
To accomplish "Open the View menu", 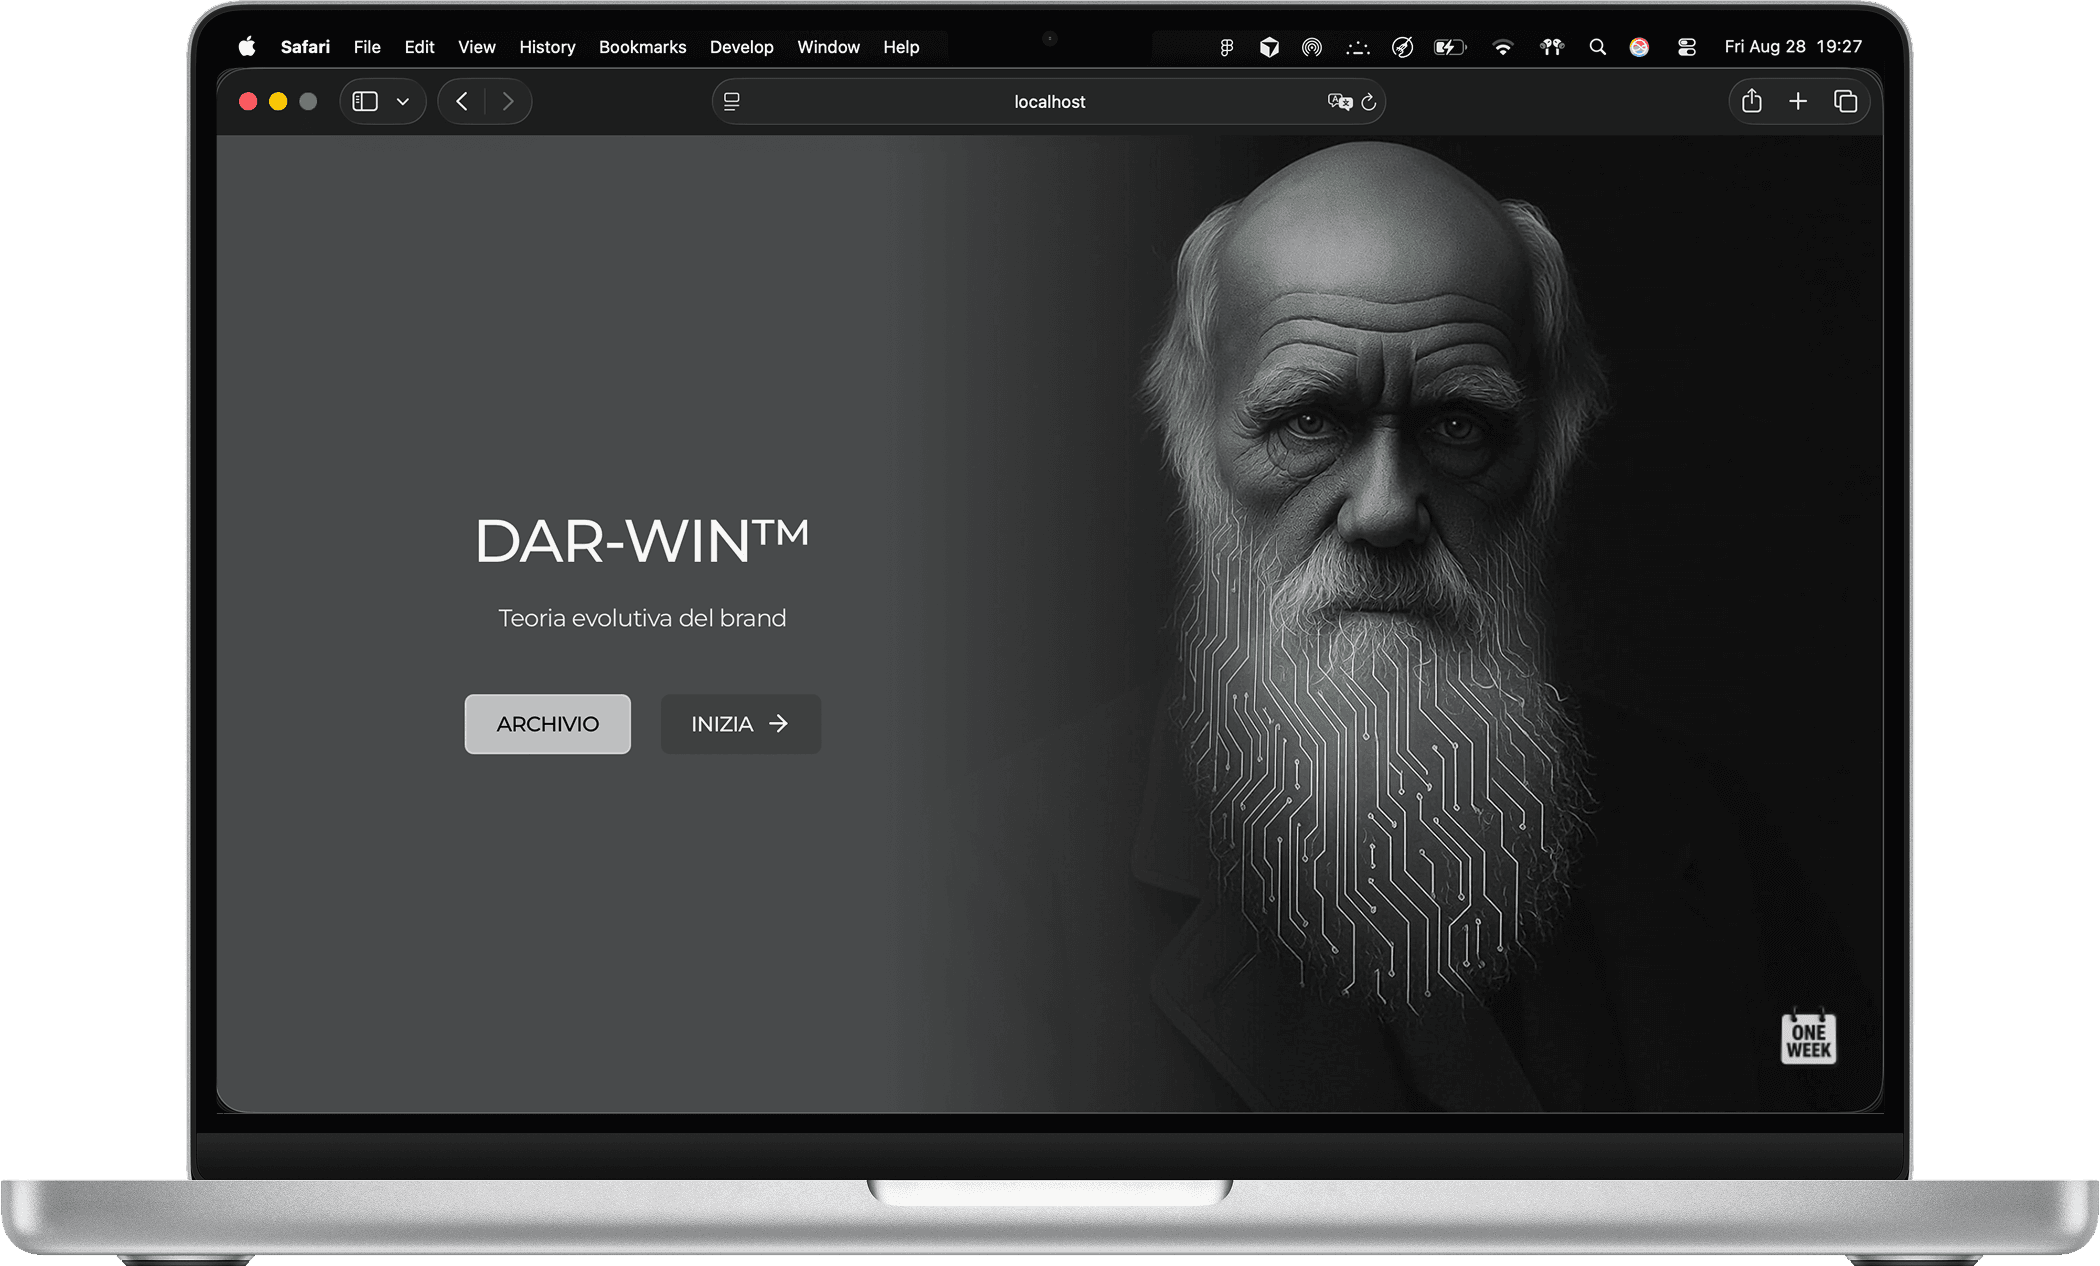I will (x=477, y=47).
